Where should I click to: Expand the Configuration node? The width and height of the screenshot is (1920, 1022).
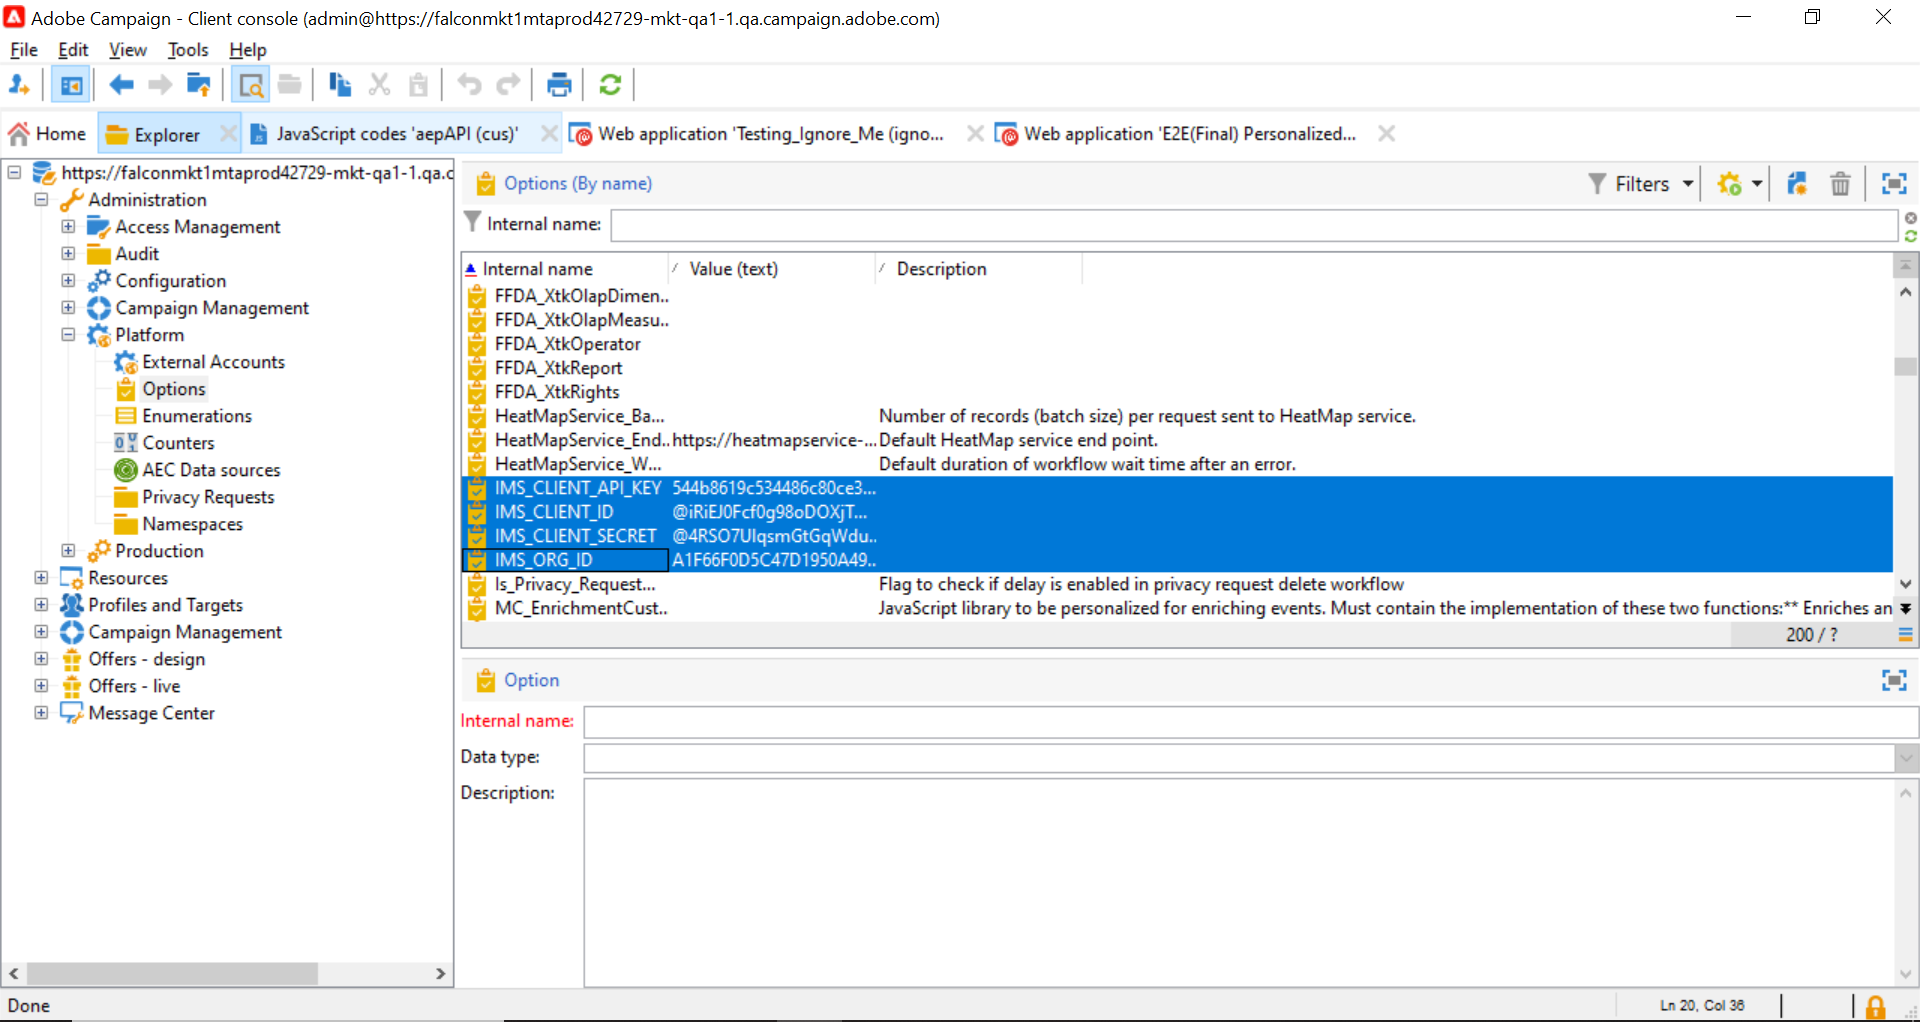[68, 281]
